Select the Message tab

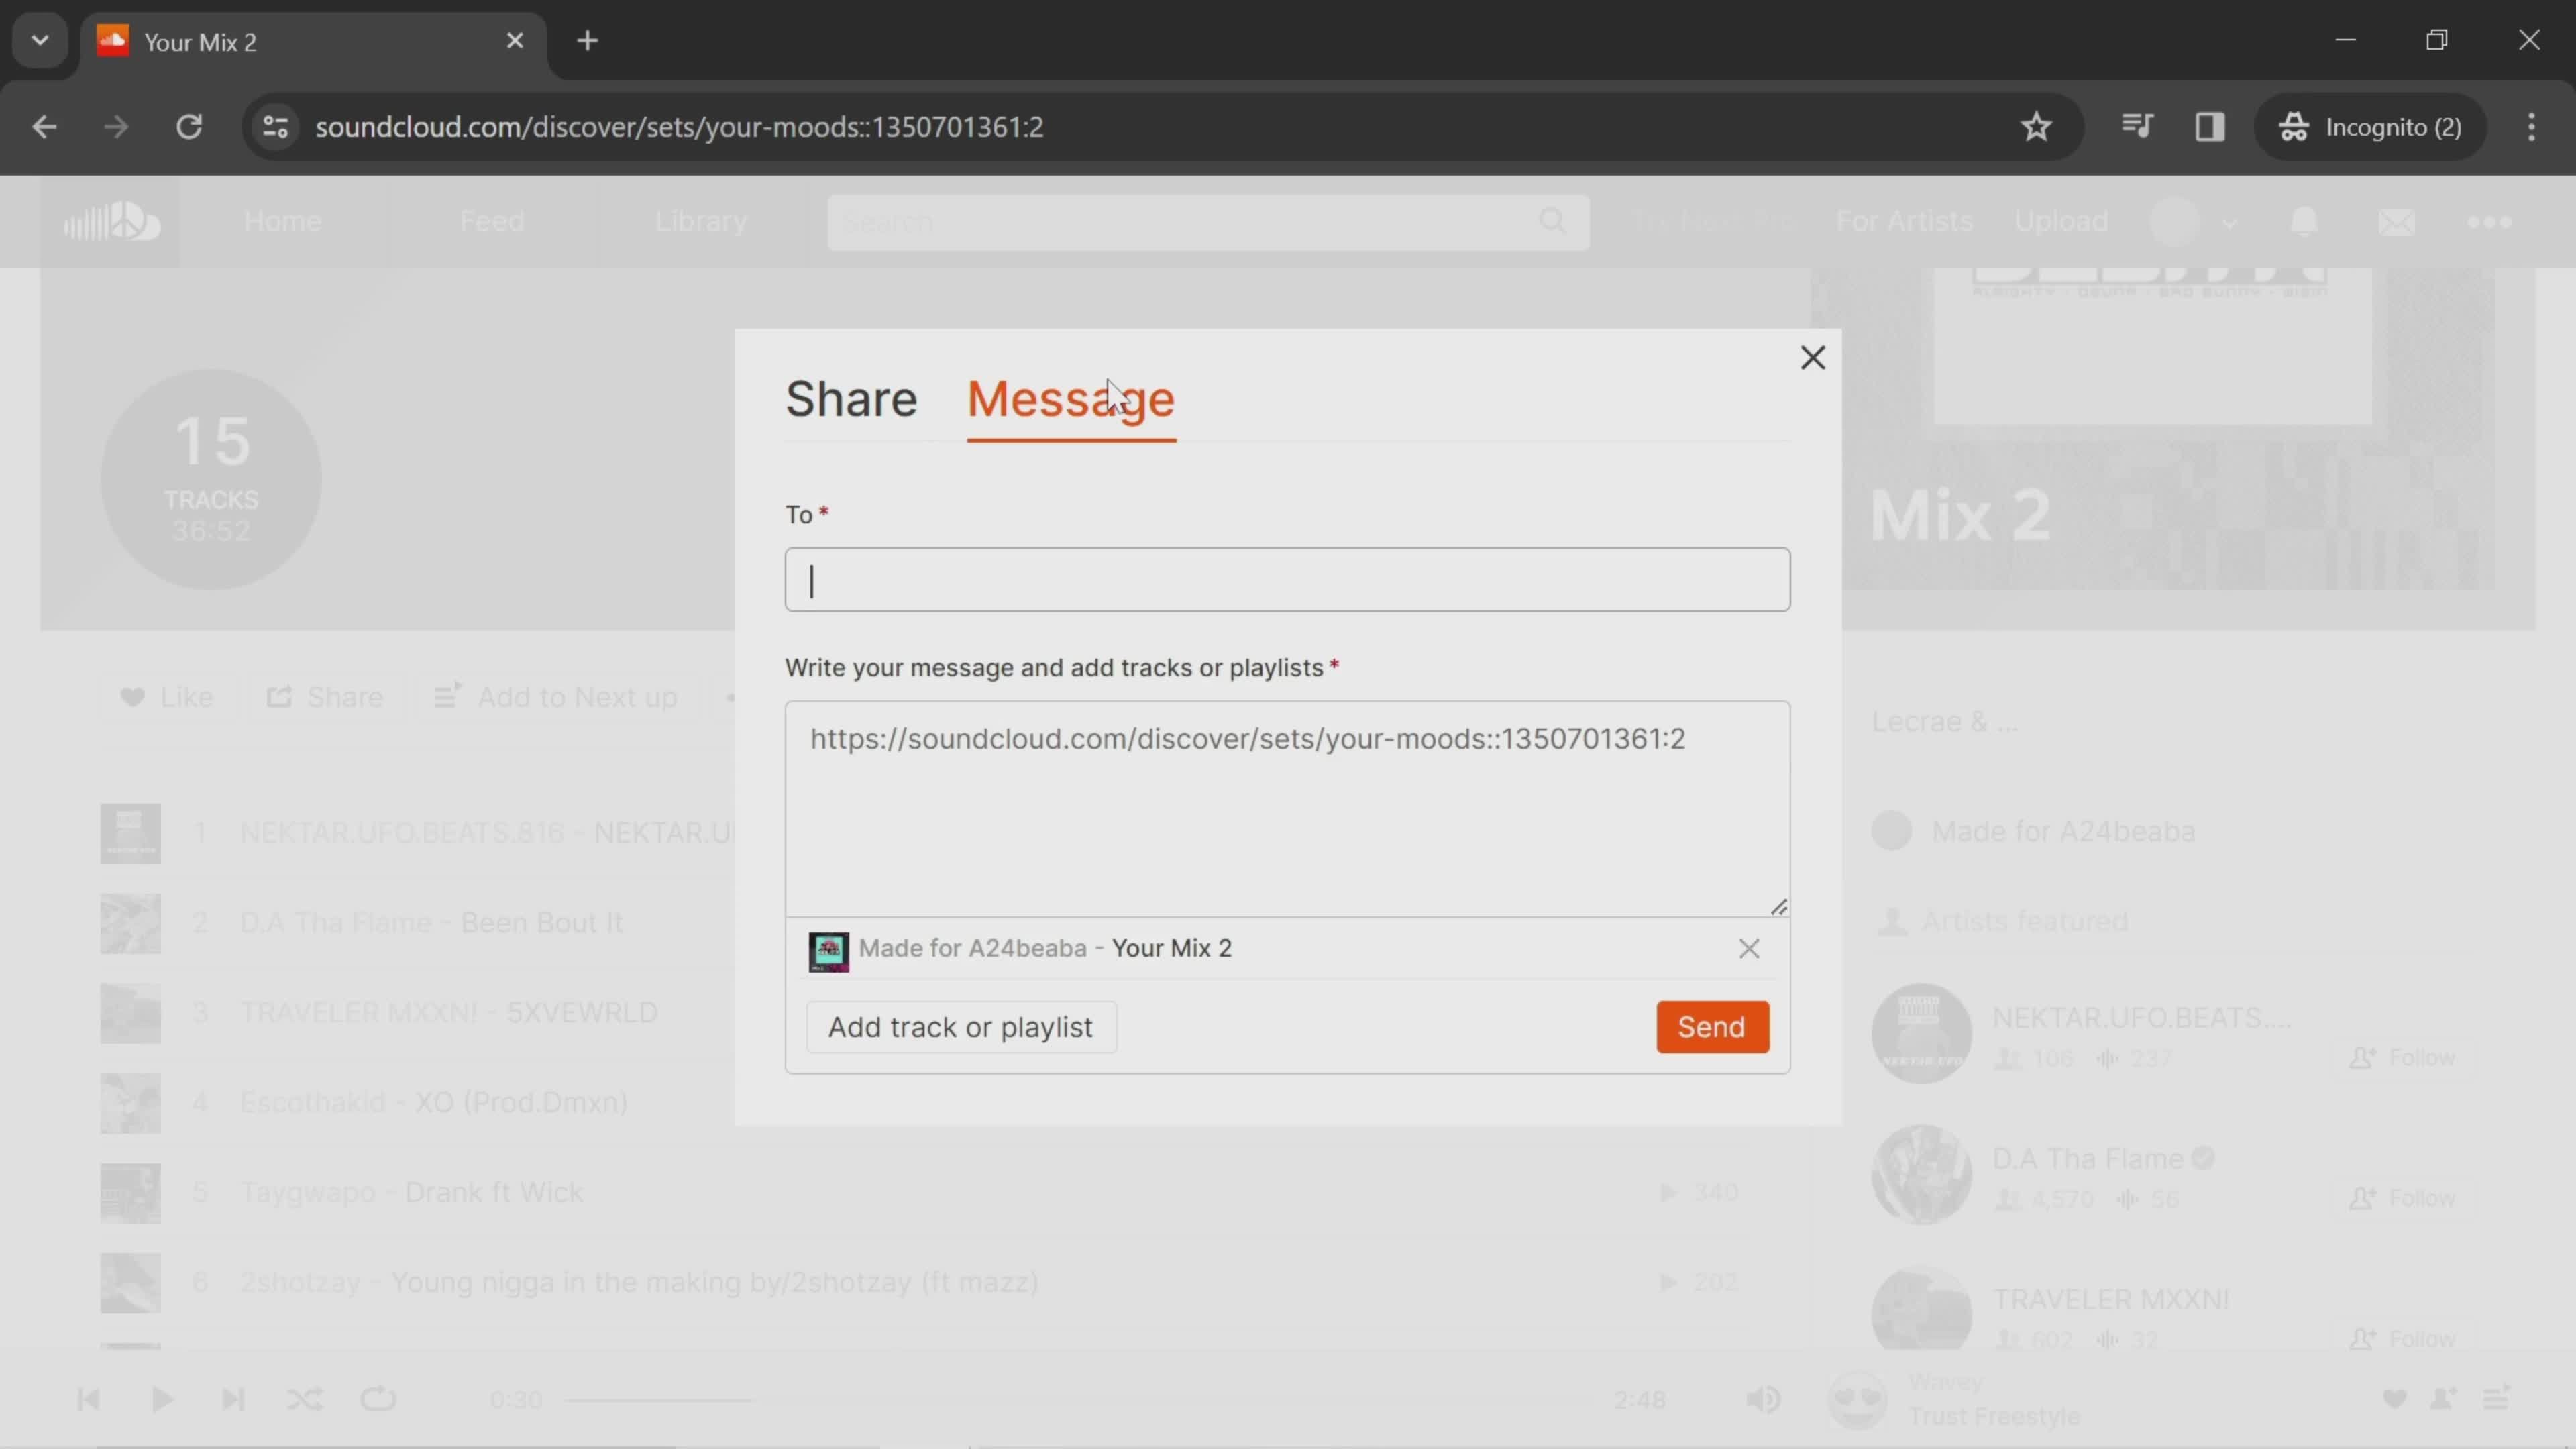1071,396
